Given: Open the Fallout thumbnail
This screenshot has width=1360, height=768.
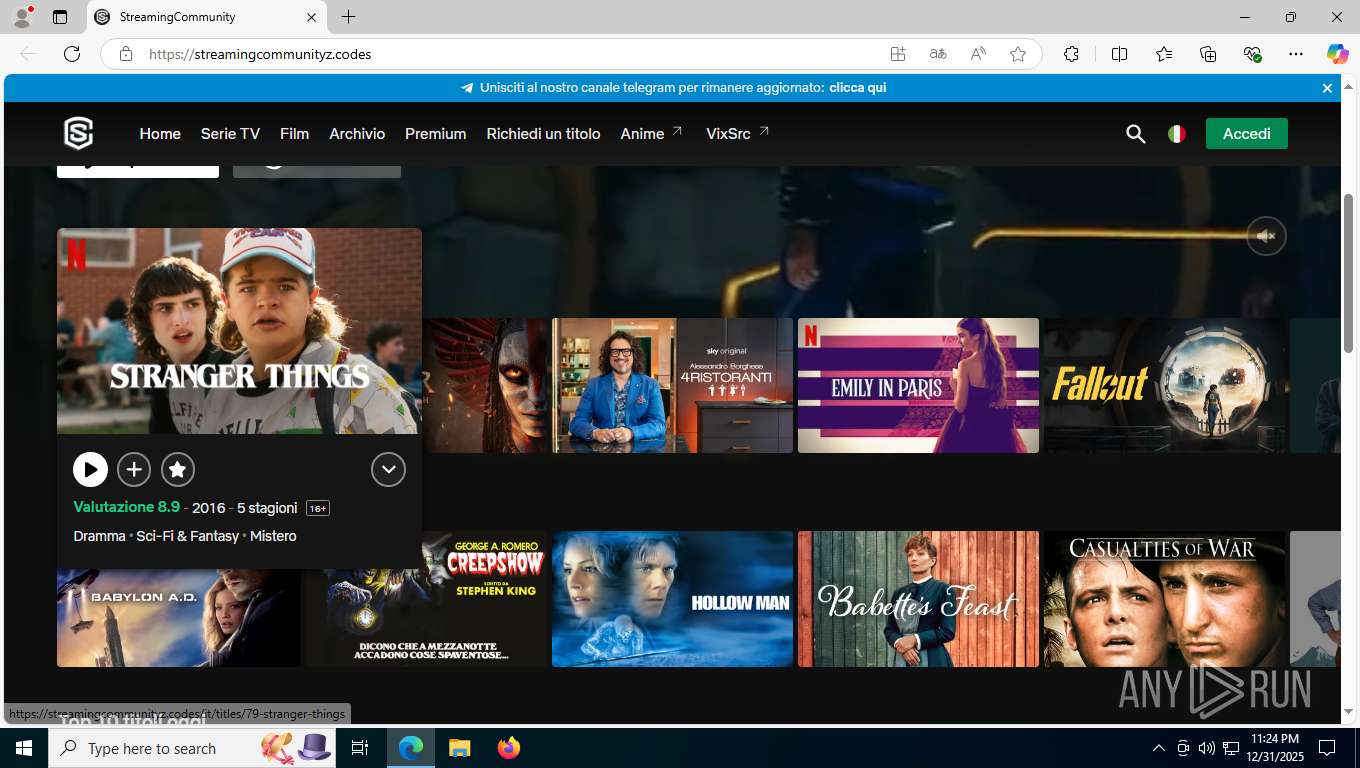Looking at the screenshot, I should pos(1164,385).
